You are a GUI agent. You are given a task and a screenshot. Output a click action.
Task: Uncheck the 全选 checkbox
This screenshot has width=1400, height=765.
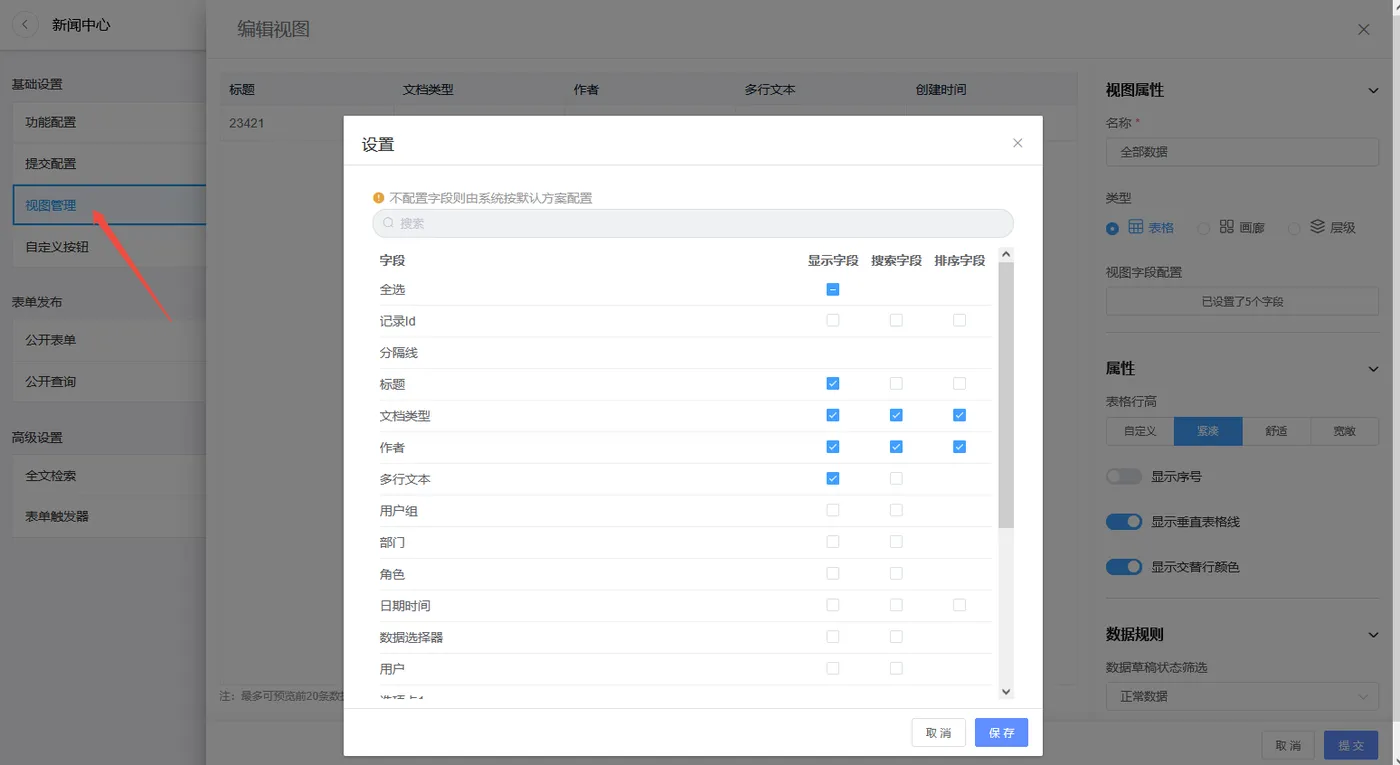click(x=832, y=289)
